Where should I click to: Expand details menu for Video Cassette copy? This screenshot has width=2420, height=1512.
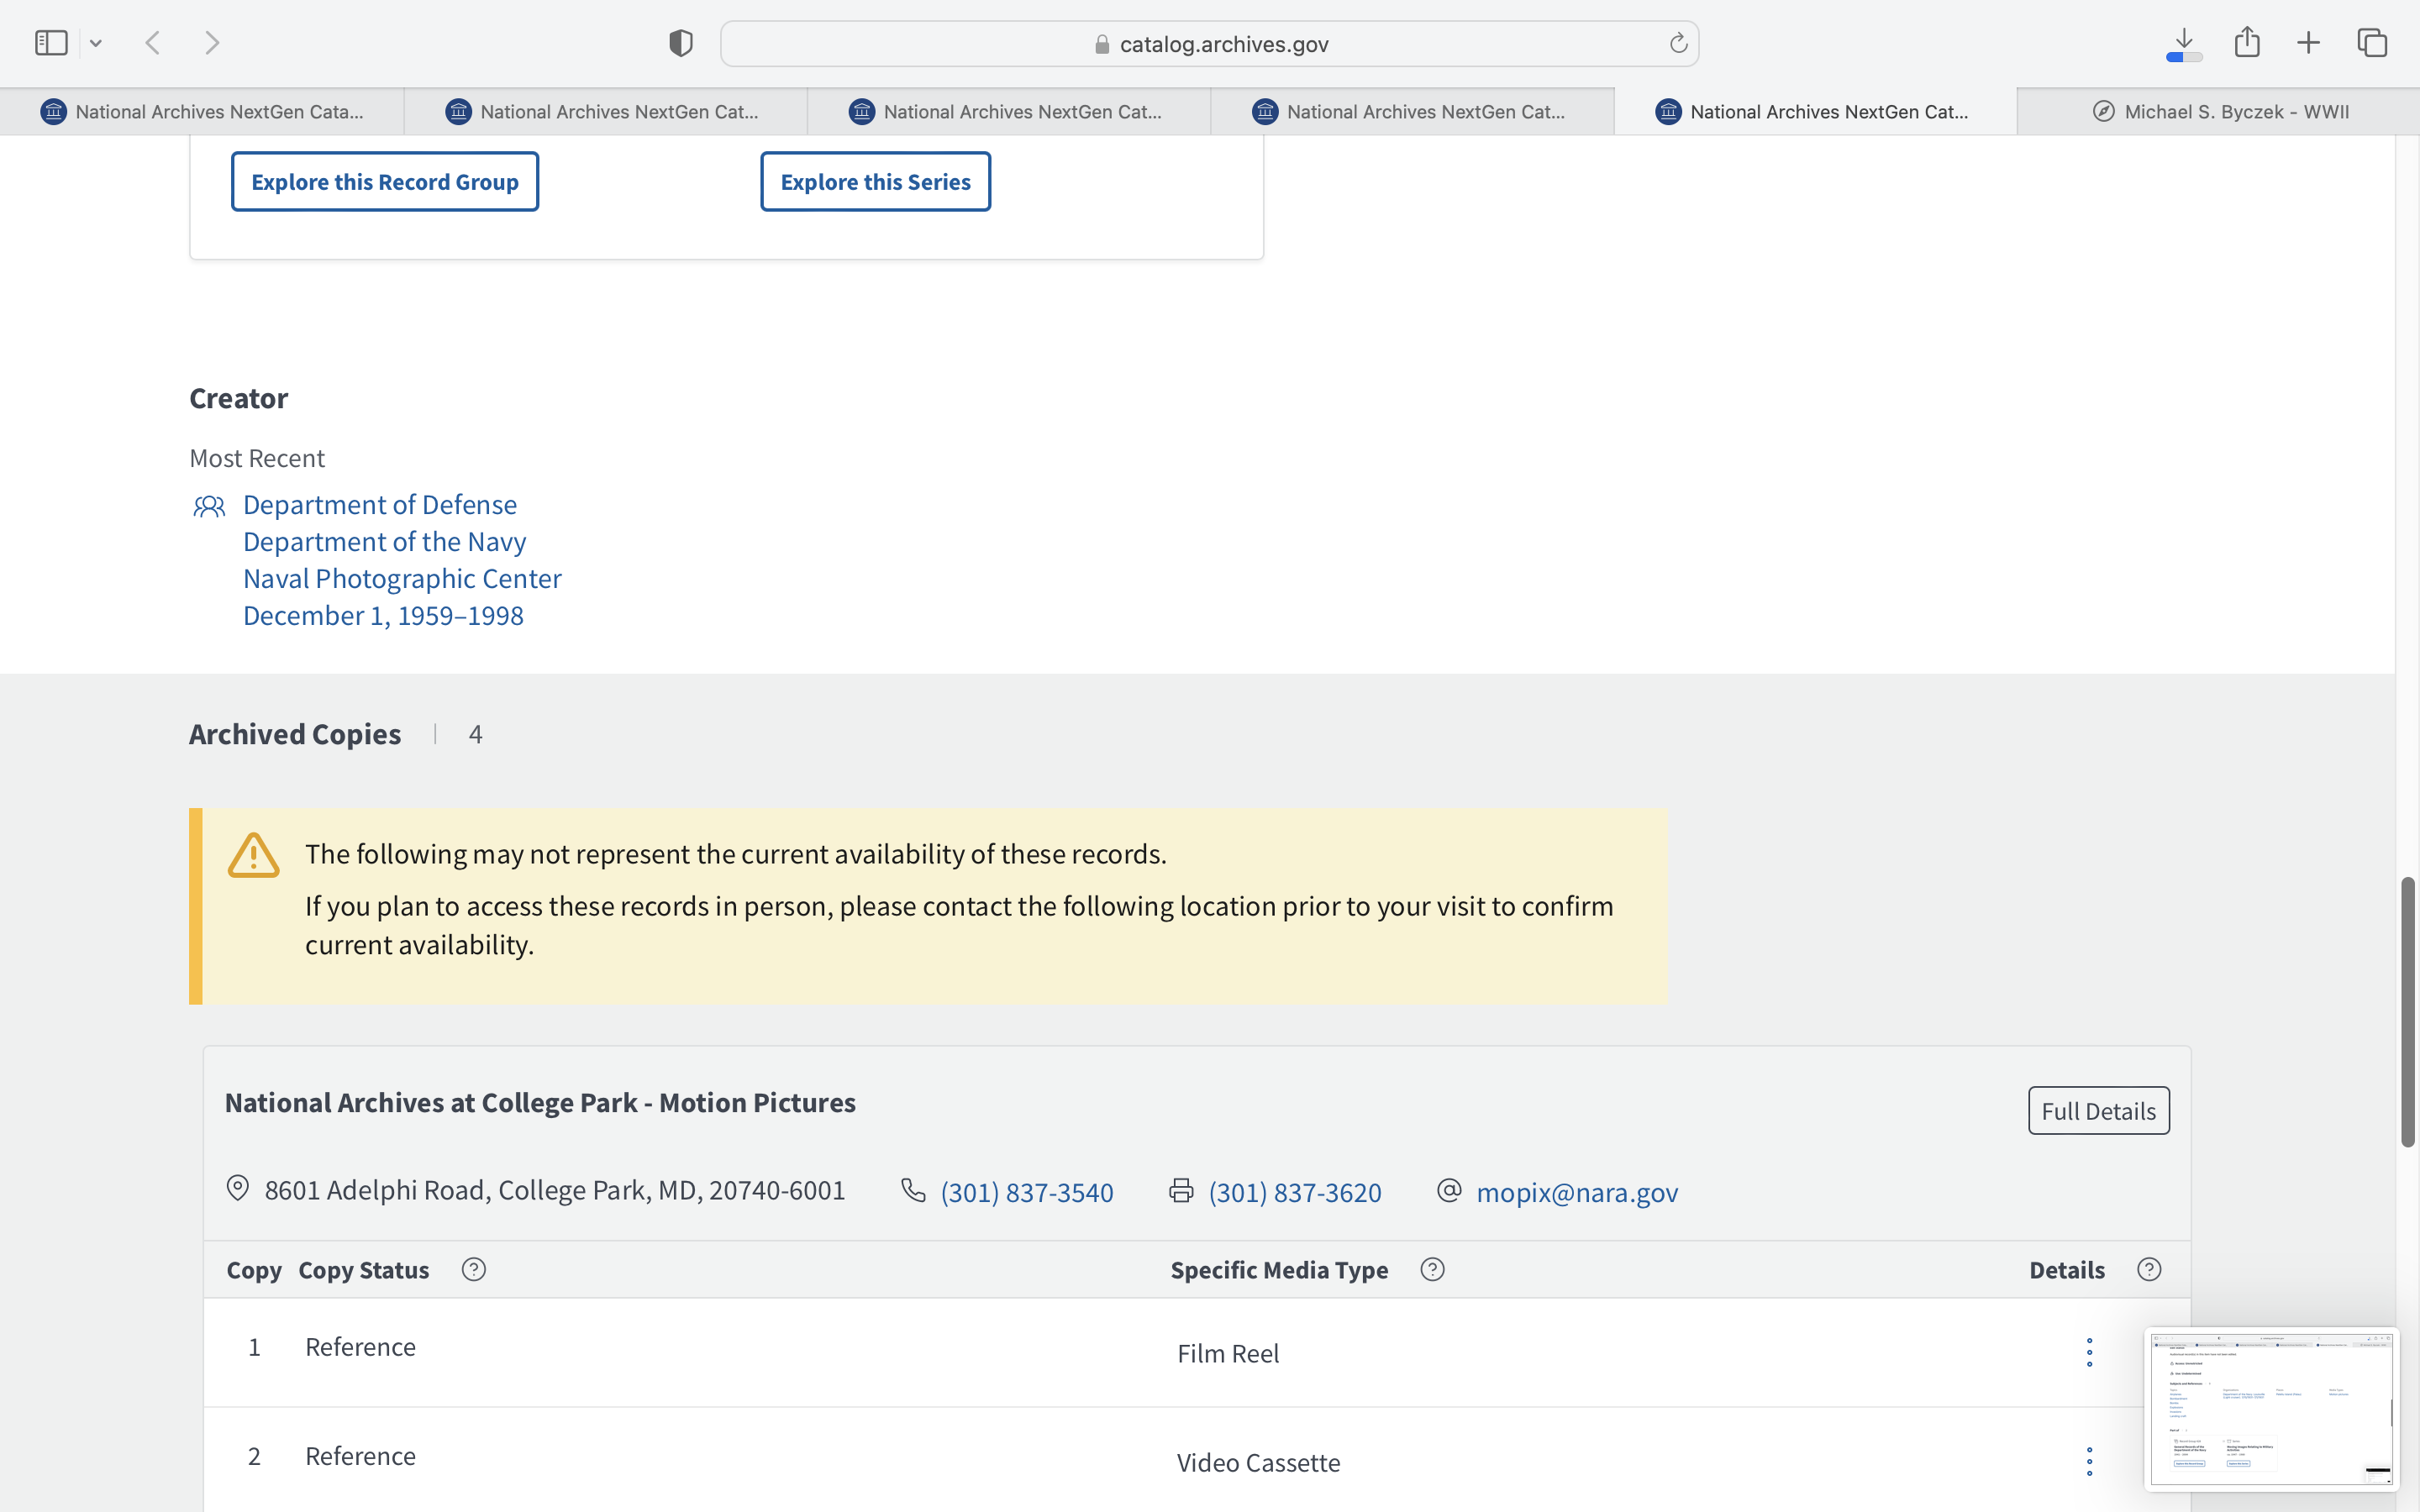(2089, 1461)
